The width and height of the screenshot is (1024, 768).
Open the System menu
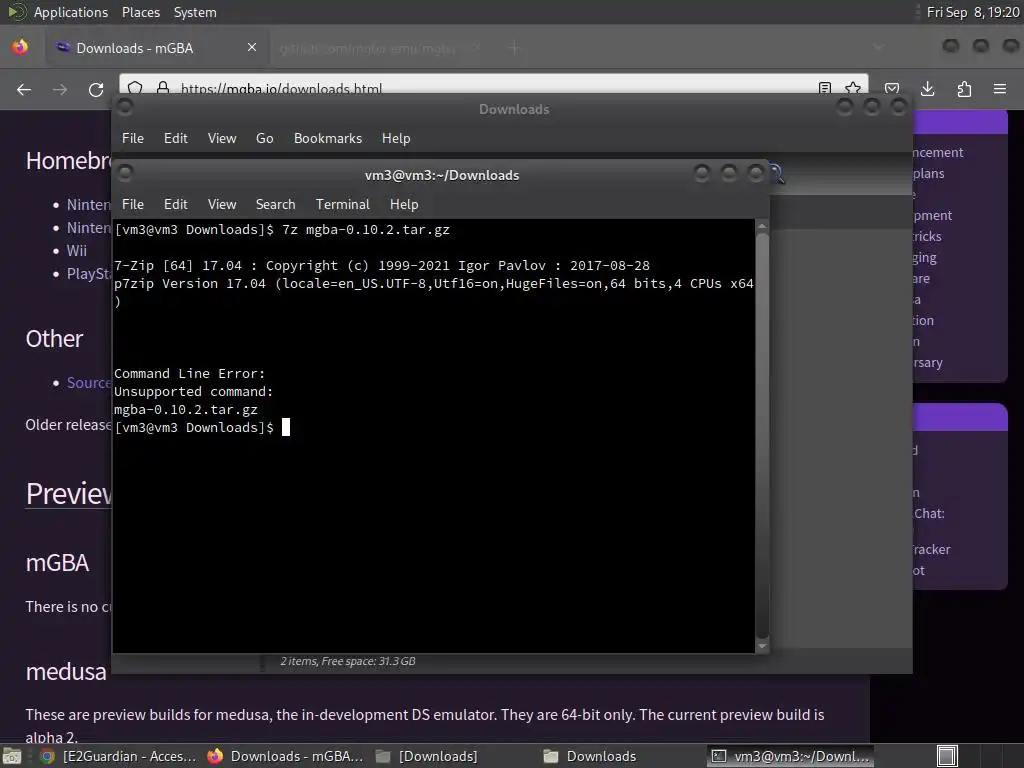coord(195,12)
